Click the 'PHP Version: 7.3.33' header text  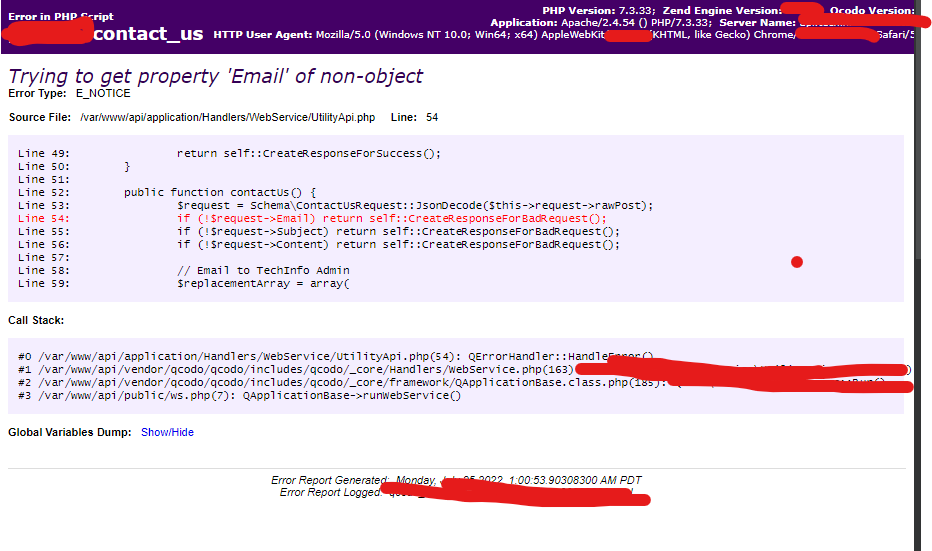tap(599, 10)
